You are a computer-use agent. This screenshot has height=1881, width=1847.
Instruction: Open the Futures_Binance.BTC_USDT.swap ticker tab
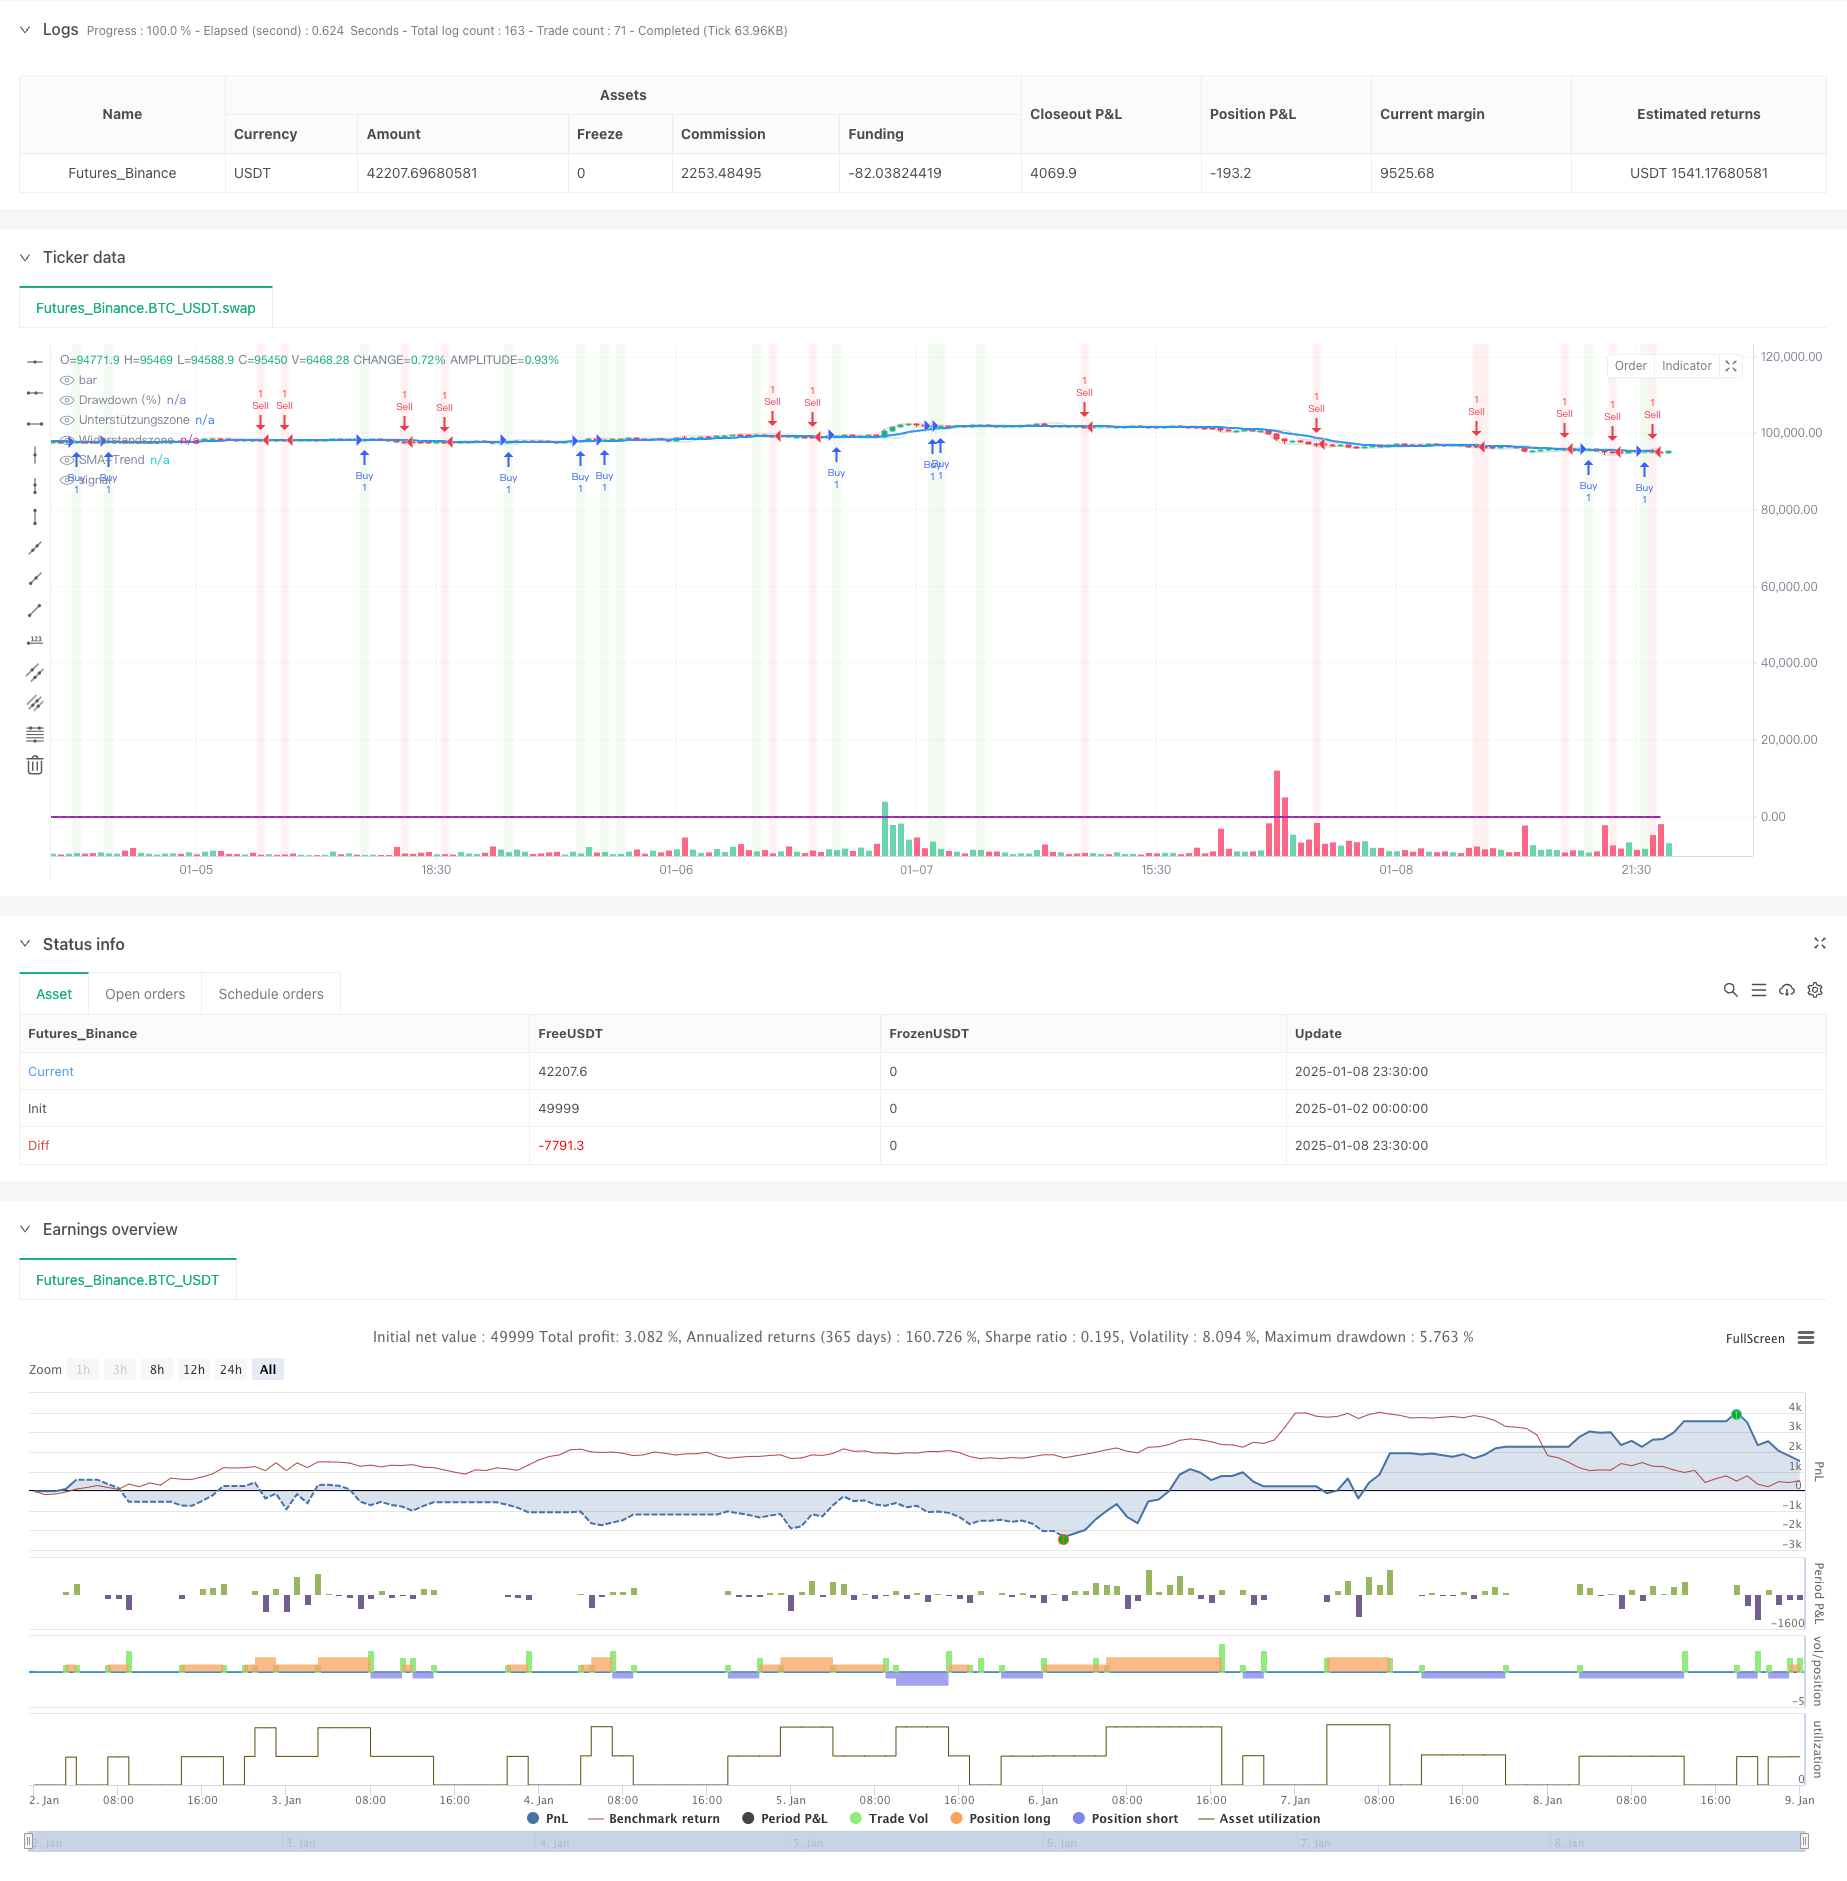tap(146, 308)
